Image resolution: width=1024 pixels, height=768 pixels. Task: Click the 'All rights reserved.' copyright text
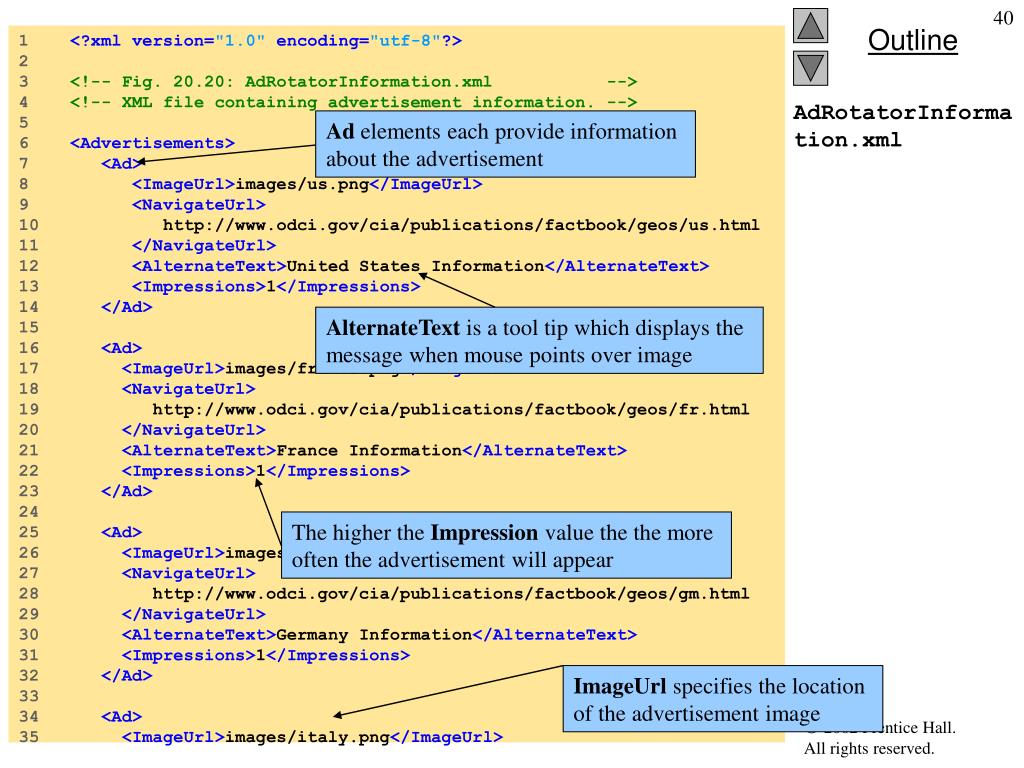click(x=869, y=748)
